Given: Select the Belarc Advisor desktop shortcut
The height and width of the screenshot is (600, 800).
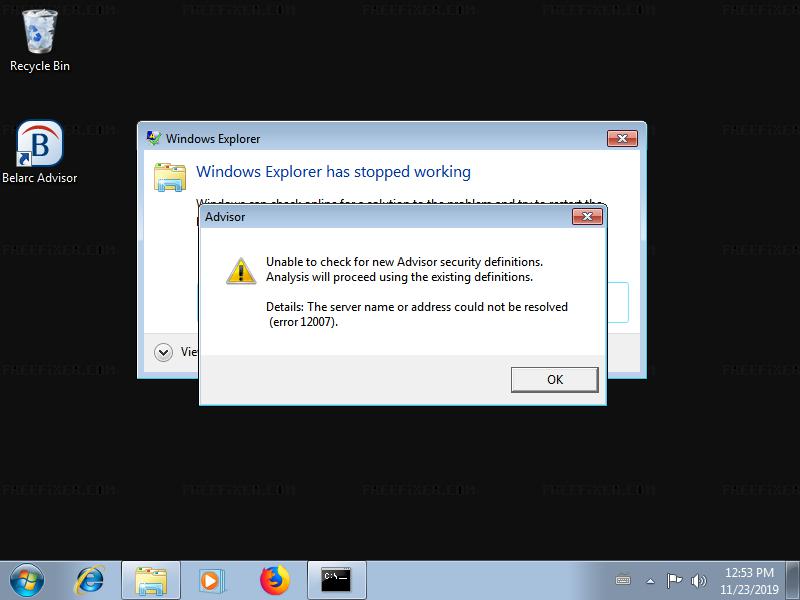Looking at the screenshot, I should point(40,152).
